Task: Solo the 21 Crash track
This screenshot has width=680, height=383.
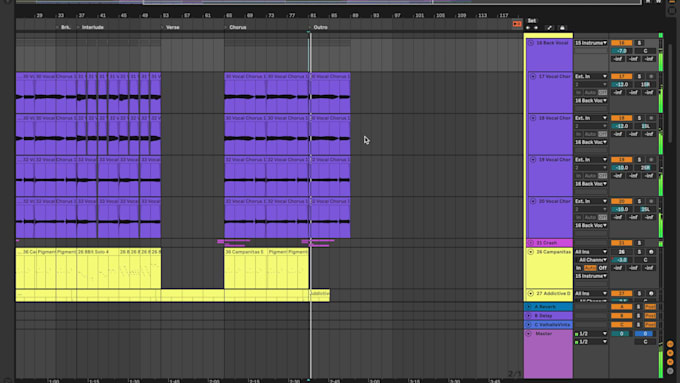Action: pos(639,243)
